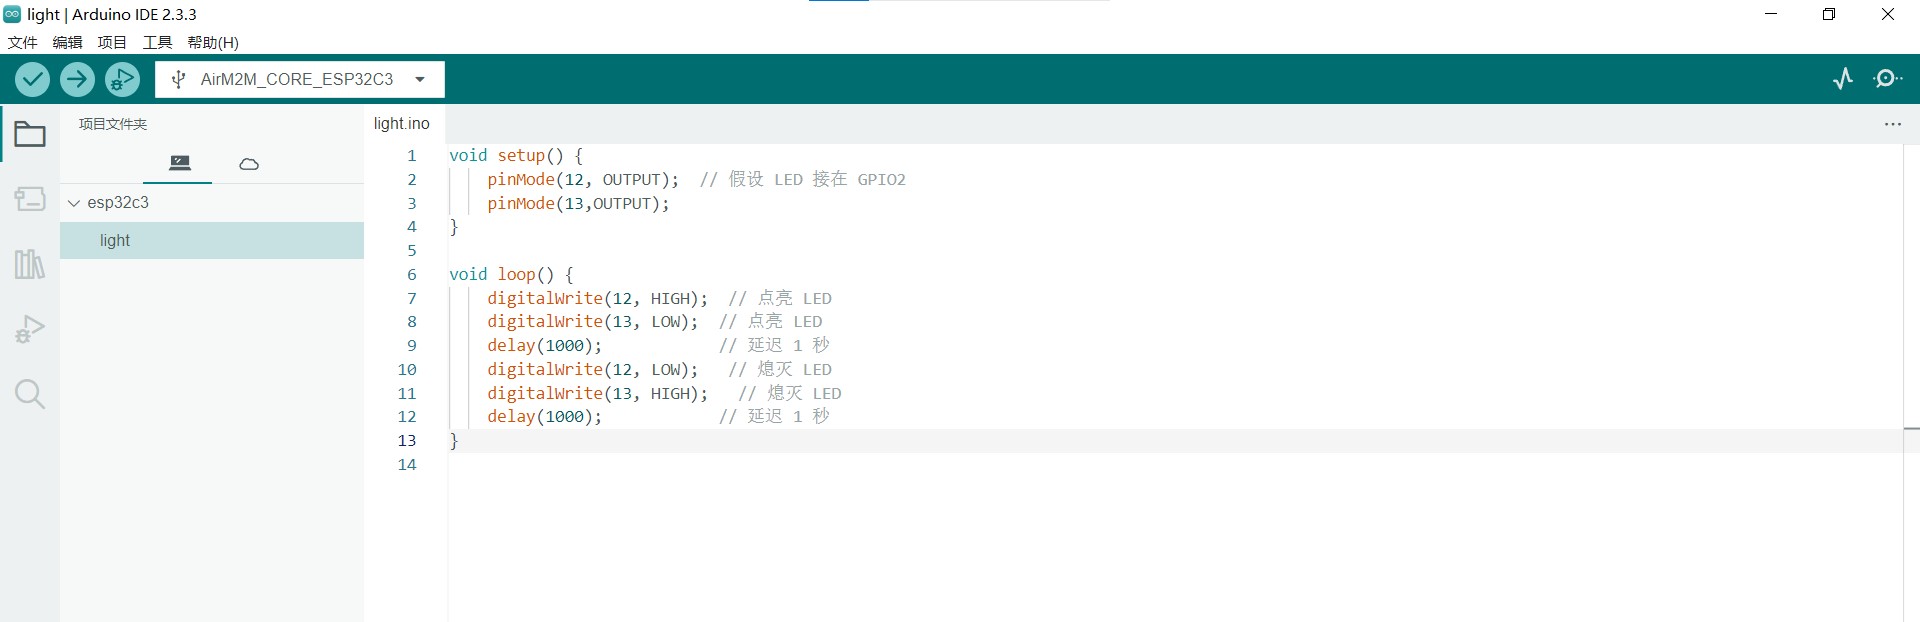Click the Verify sketch checkmark button

tap(32, 79)
